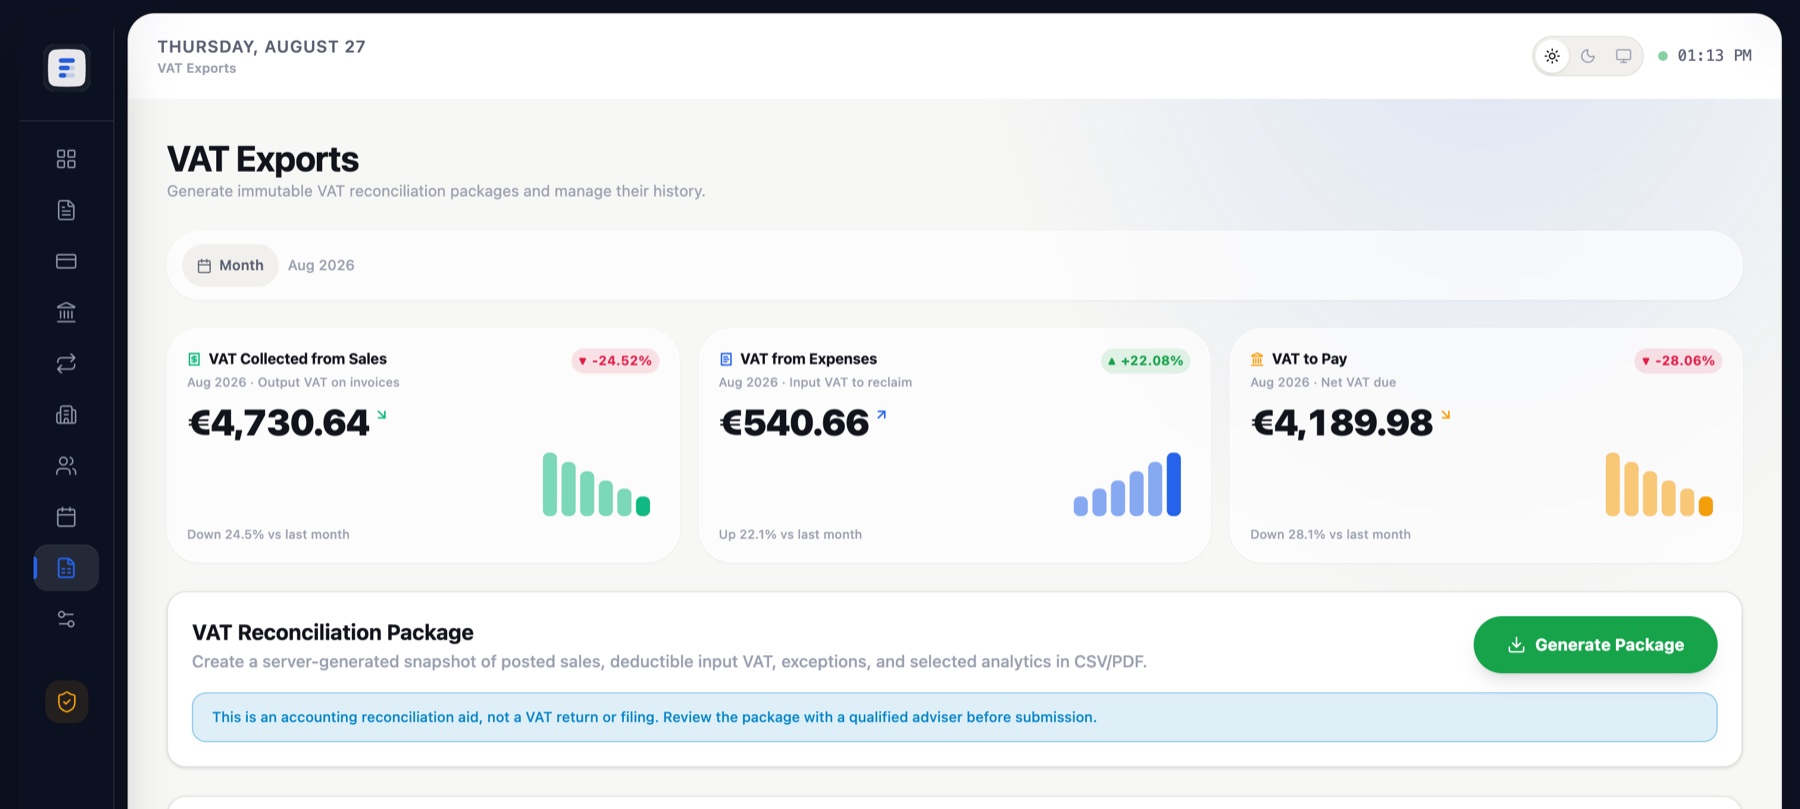Click the blue up arrow beside €540.66
This screenshot has width=1800, height=809.
click(881, 415)
